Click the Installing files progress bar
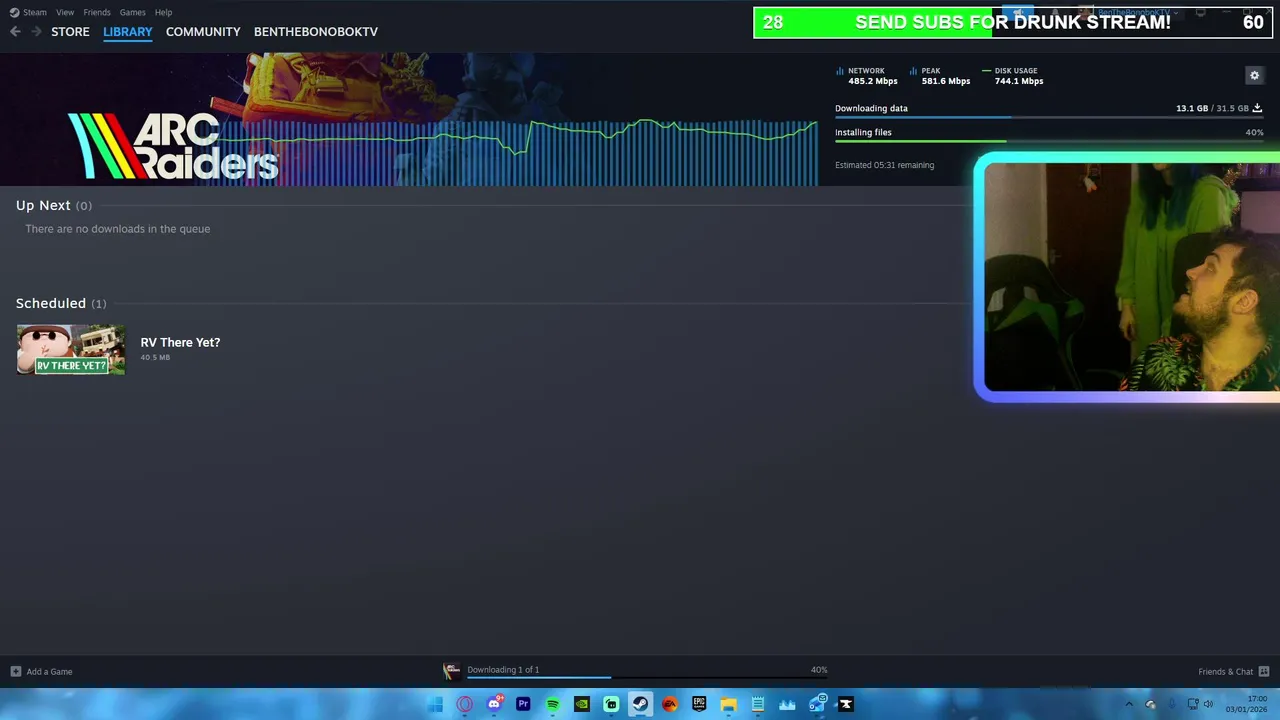The image size is (1280, 720). [x=1049, y=141]
